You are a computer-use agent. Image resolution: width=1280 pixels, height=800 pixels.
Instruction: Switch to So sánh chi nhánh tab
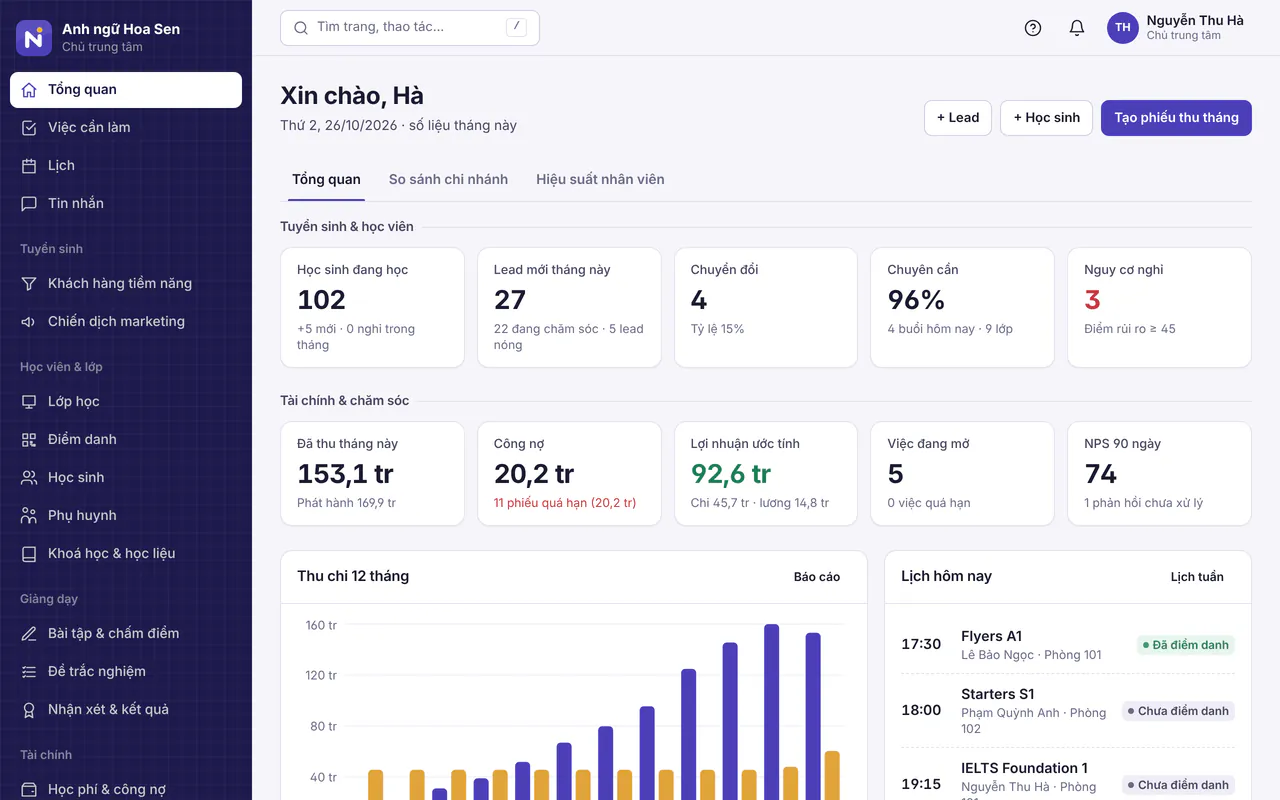448,179
